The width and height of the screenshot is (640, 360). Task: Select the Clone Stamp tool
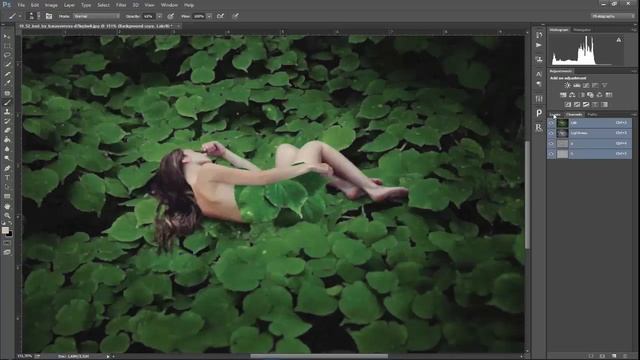(7, 112)
